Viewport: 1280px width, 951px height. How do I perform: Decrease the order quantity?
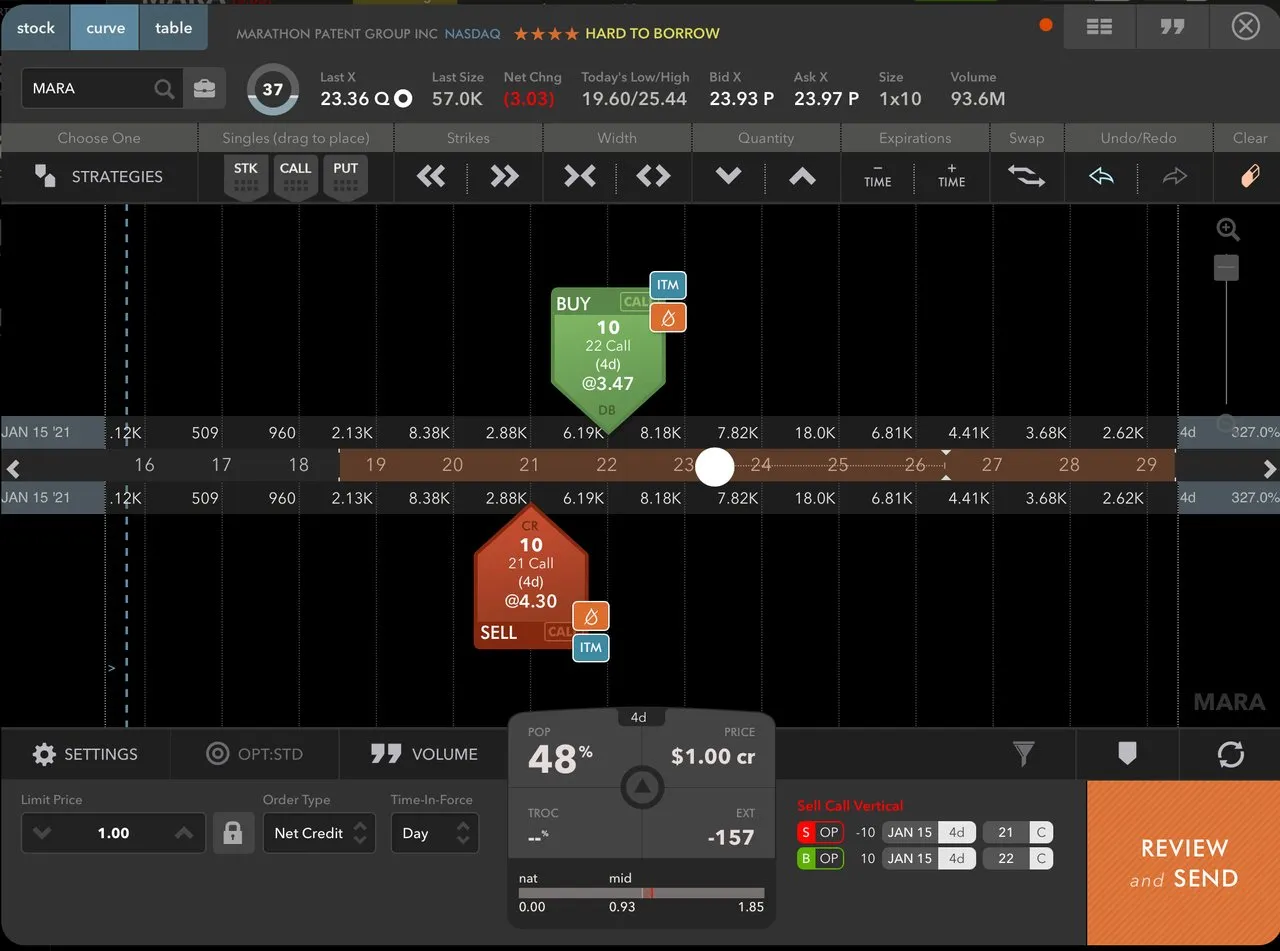pyautogui.click(x=728, y=177)
